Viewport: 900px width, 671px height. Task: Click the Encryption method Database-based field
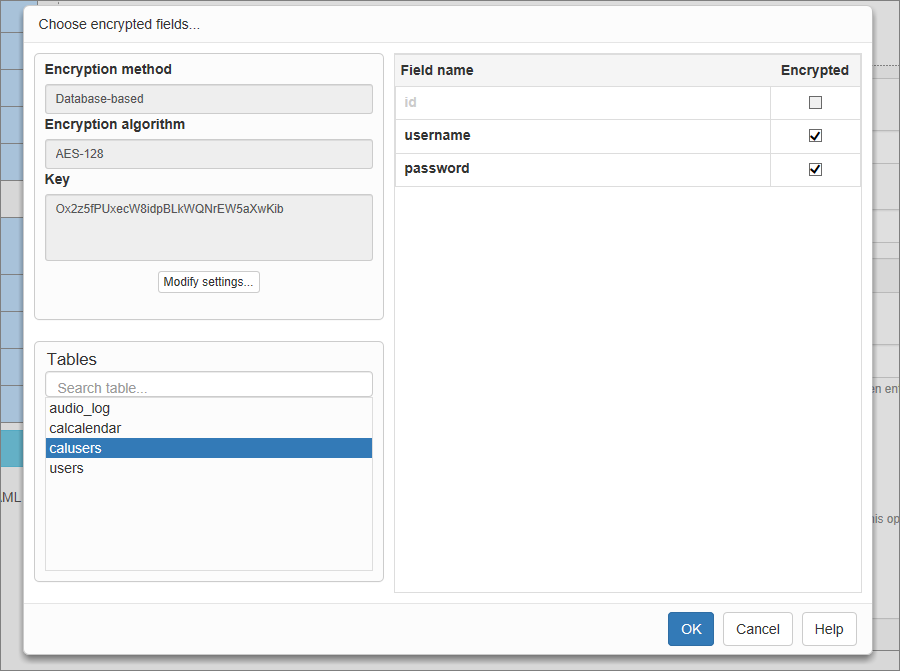209,99
